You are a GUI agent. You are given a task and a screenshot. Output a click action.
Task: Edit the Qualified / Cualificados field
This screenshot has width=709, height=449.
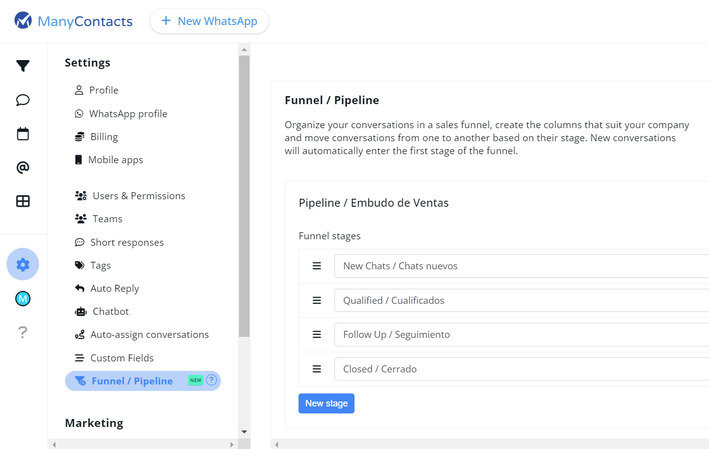click(521, 300)
